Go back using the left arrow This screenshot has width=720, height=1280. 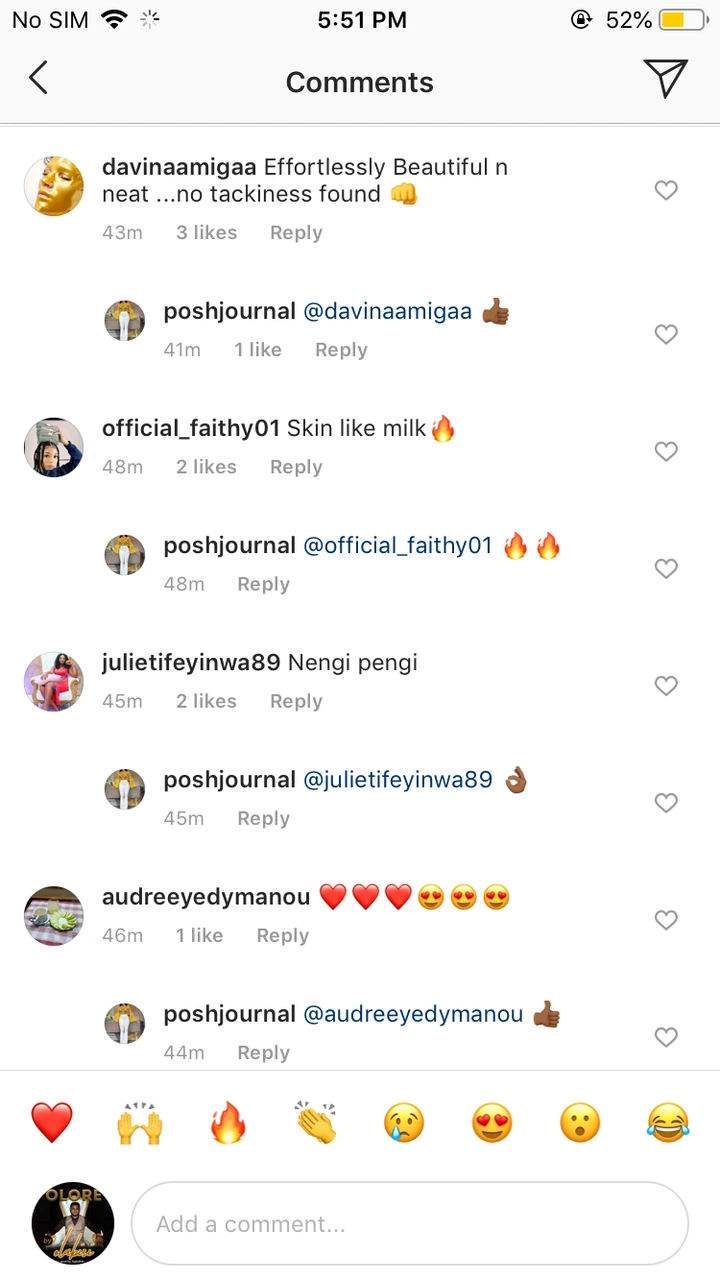point(38,78)
